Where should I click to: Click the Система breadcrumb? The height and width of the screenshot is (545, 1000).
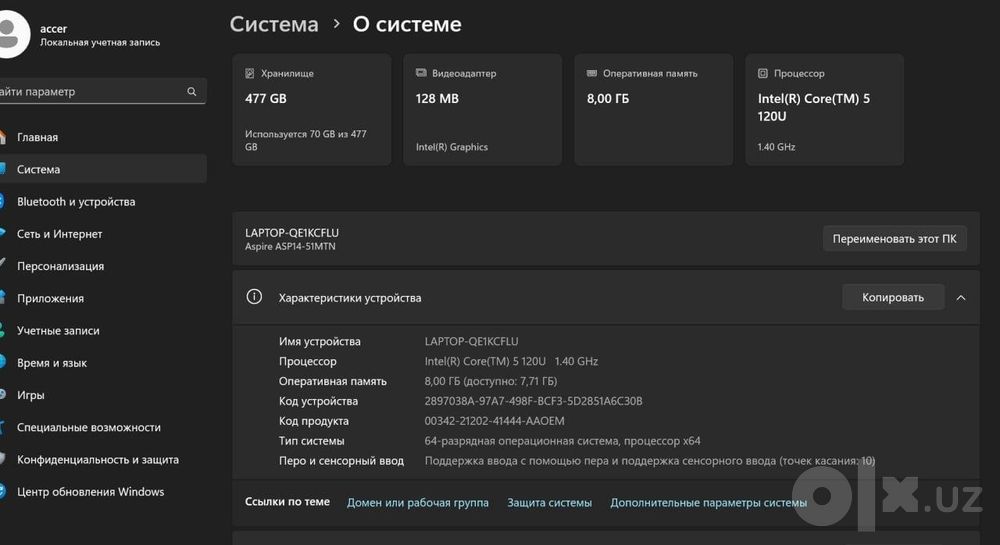click(274, 24)
